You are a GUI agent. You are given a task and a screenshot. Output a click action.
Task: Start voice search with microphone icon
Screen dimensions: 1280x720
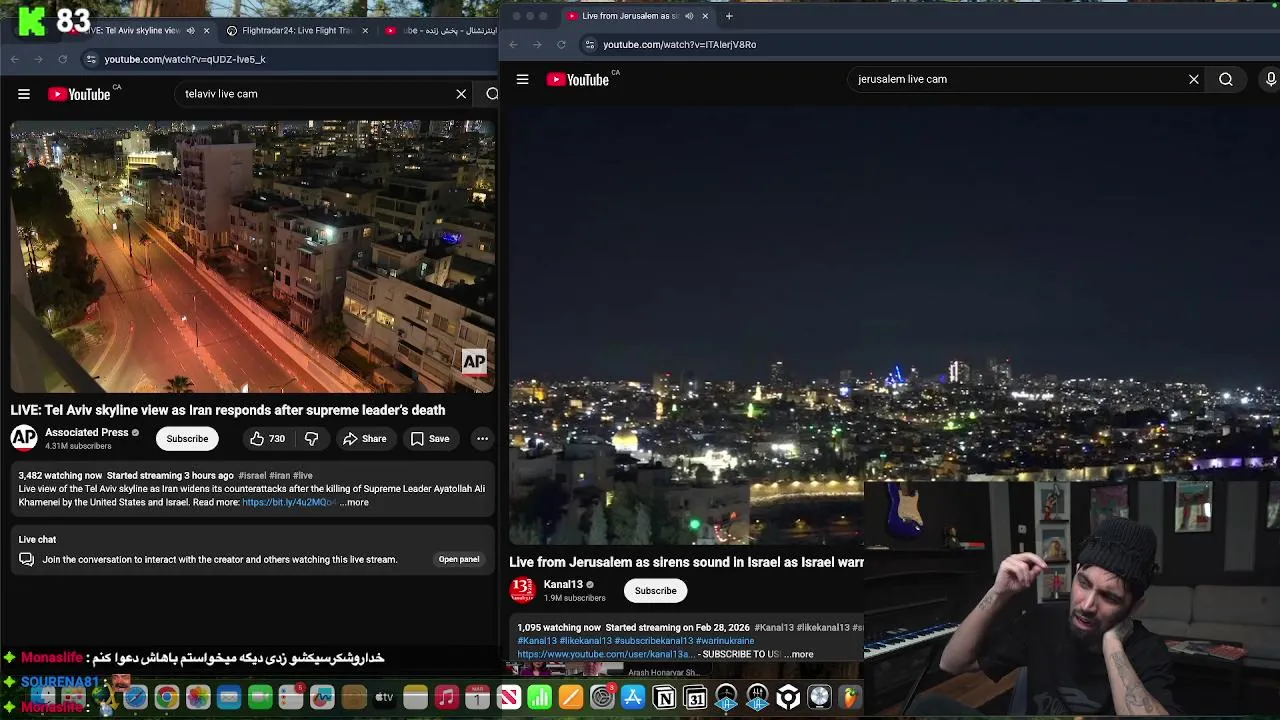click(x=1270, y=79)
